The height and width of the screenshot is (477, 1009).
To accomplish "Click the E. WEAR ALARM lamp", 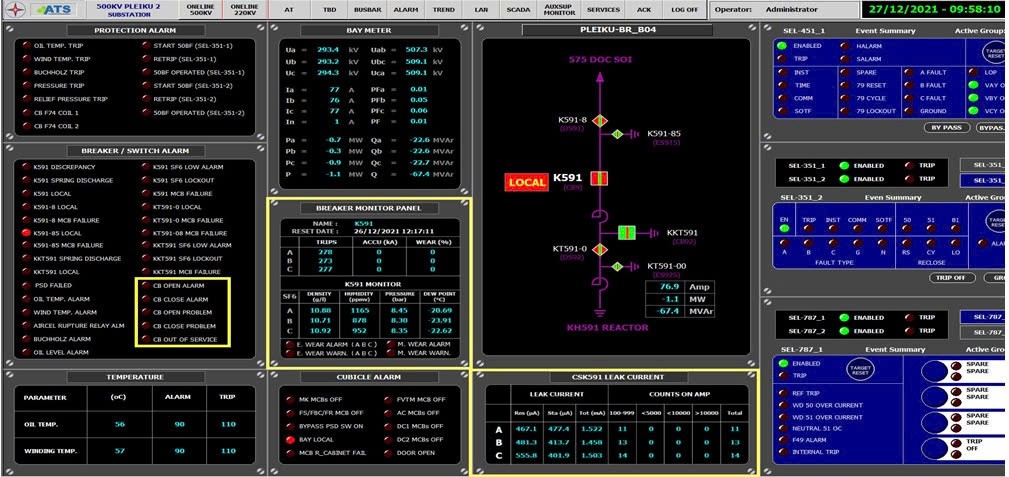I will [x=290, y=344].
